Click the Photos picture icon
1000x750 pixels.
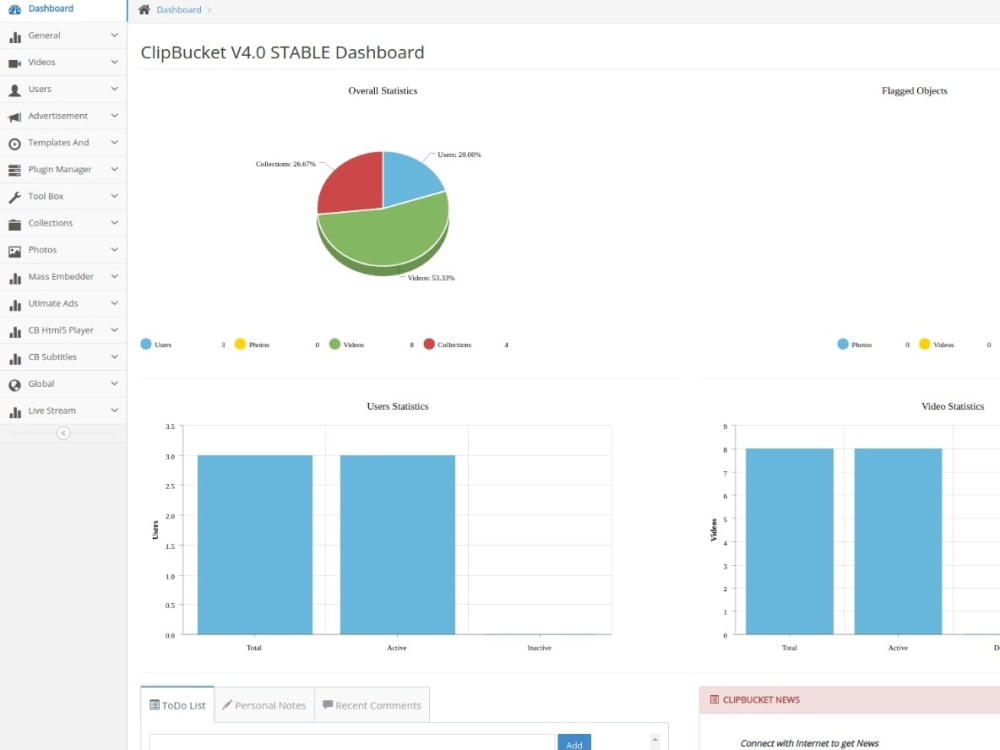(15, 251)
